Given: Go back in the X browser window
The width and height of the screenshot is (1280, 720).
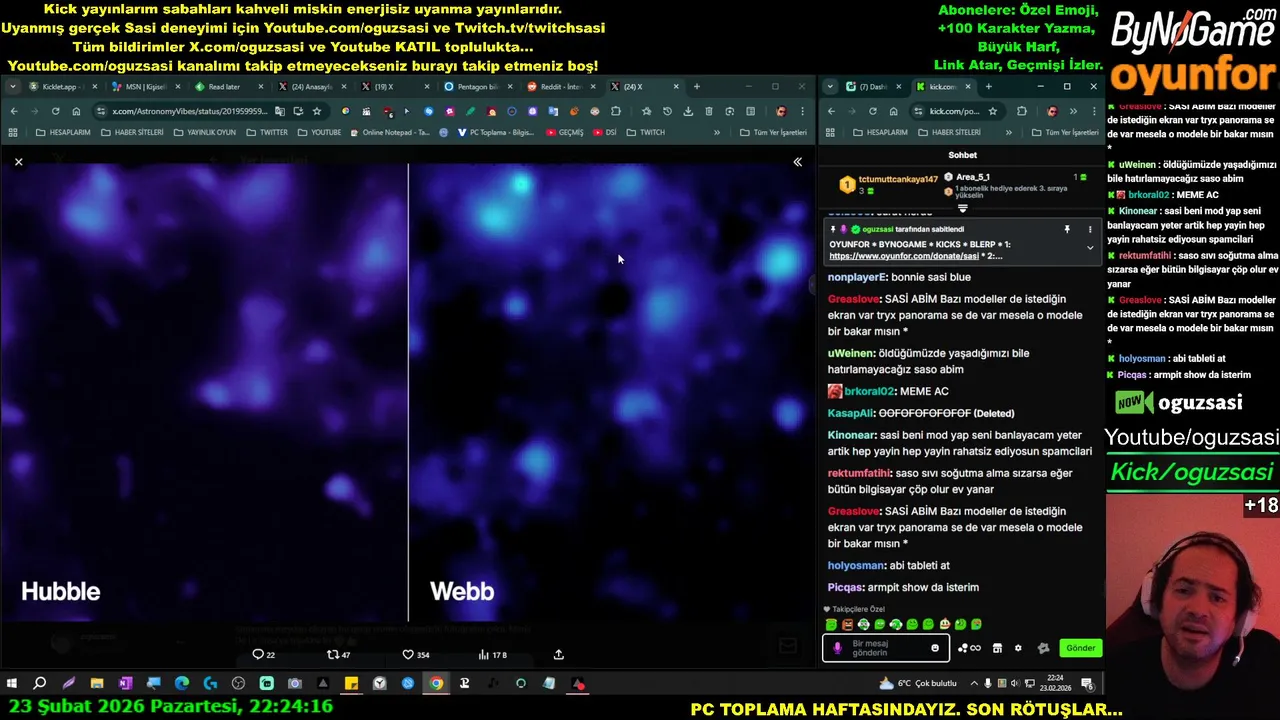Looking at the screenshot, I should pos(14,111).
